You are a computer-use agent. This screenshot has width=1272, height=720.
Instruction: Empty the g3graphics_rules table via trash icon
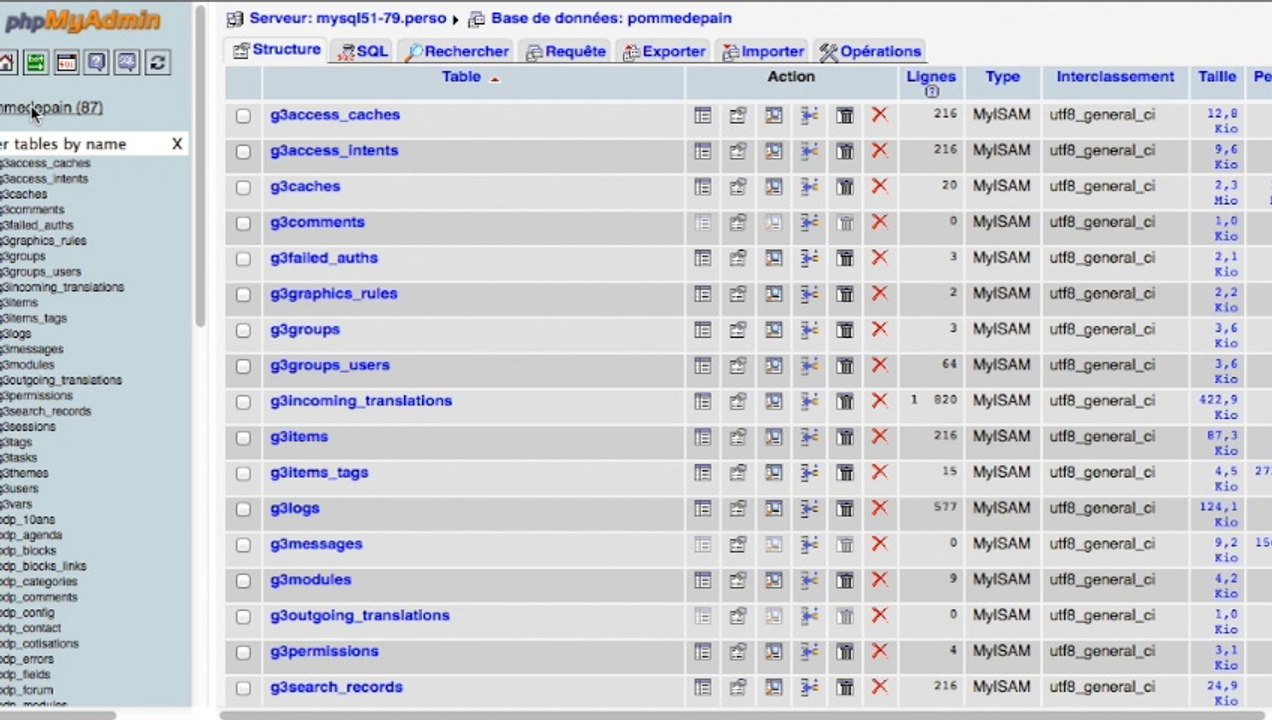pyautogui.click(x=845, y=295)
